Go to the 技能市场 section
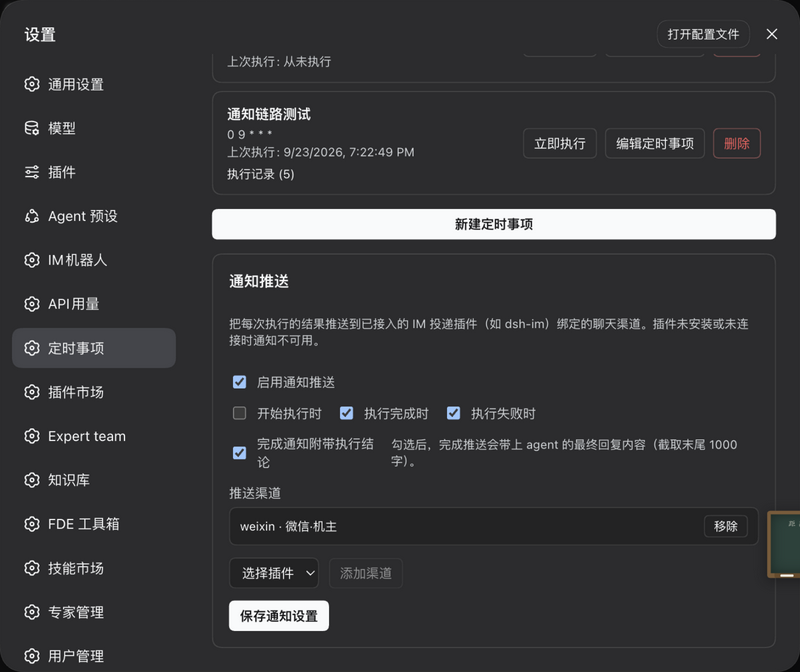 tap(94, 568)
